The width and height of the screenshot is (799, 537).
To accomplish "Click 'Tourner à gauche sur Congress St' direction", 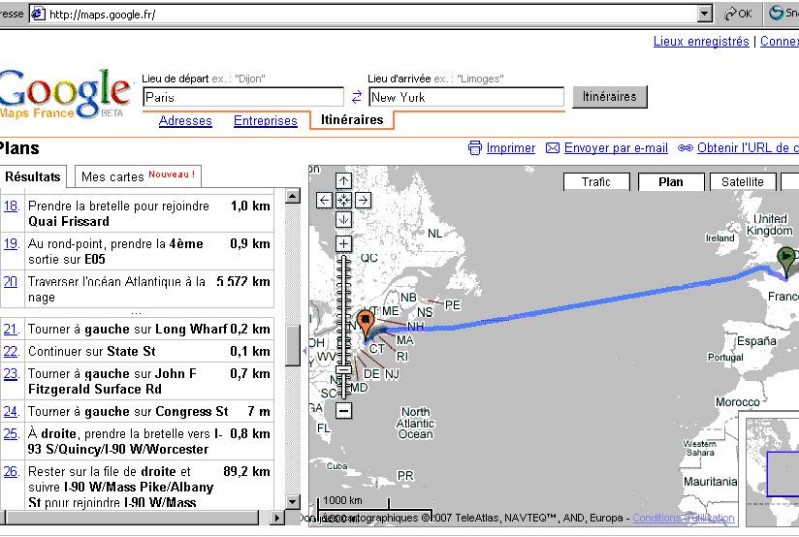I will (128, 412).
